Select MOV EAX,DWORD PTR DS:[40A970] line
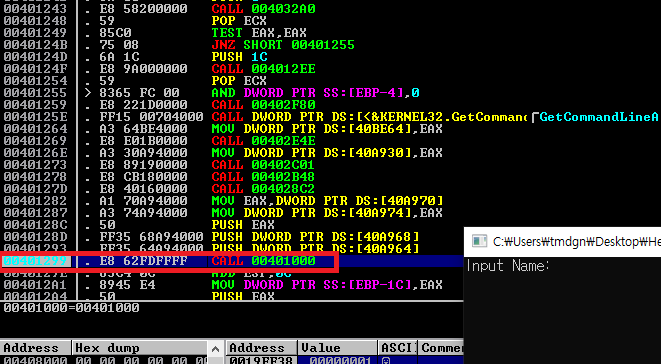The width and height of the screenshot is (661, 364). [327, 201]
